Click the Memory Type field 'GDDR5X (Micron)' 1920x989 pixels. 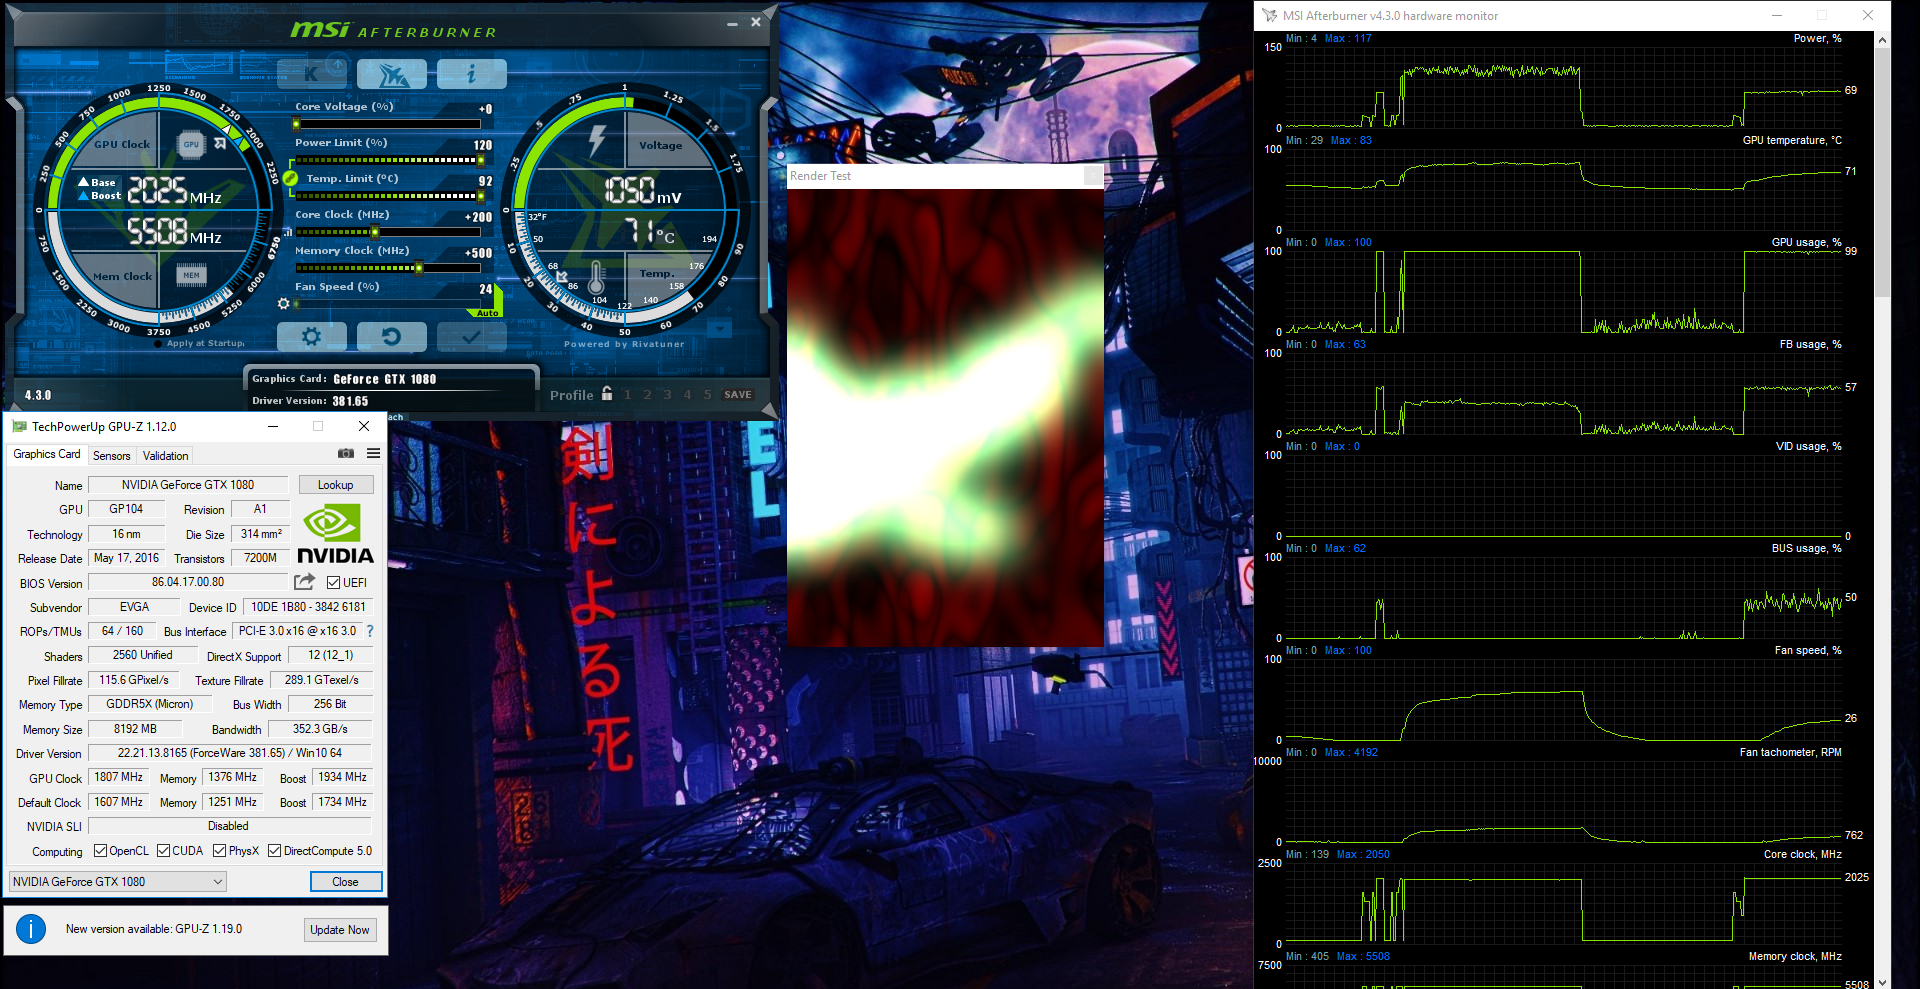click(150, 704)
